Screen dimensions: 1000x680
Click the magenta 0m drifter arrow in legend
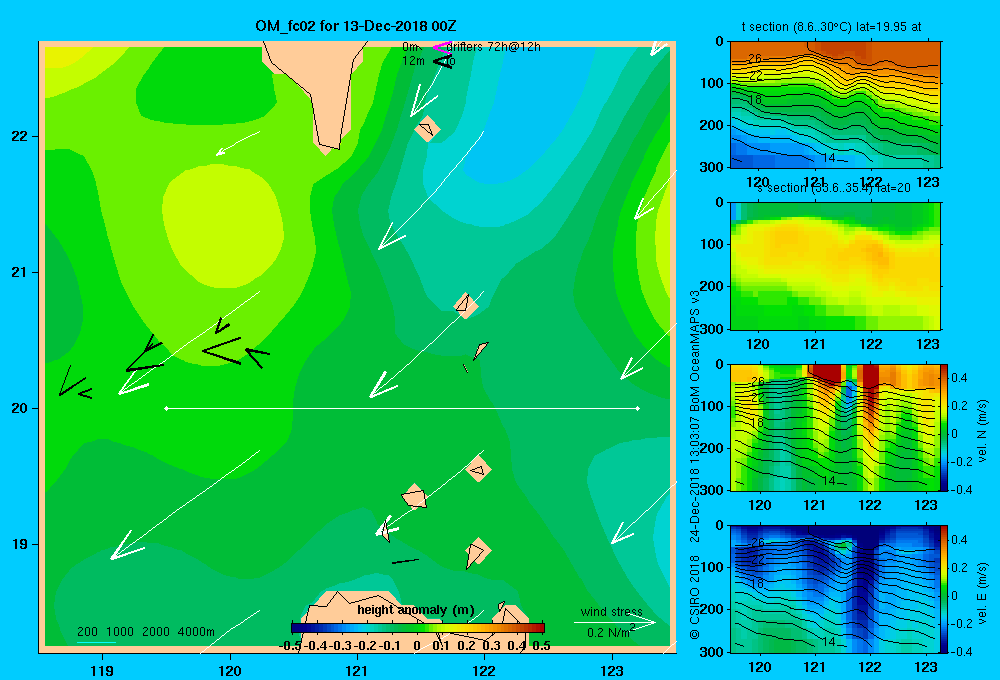point(441,47)
